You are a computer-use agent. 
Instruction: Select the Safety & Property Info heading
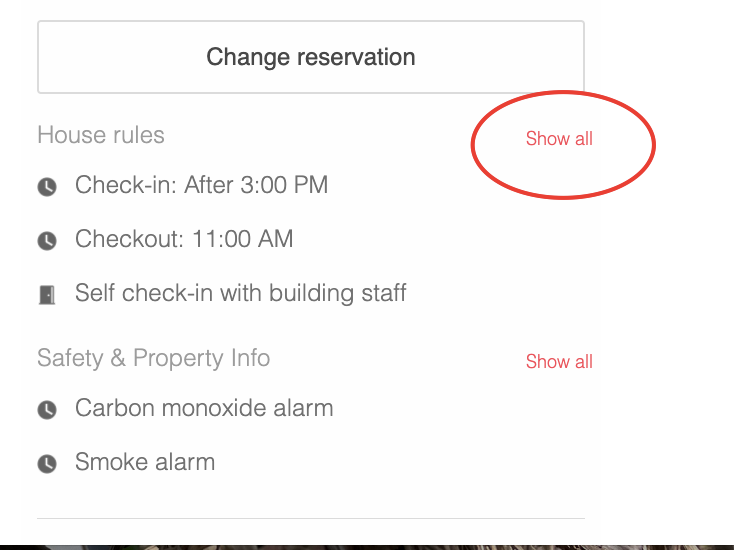click(153, 358)
